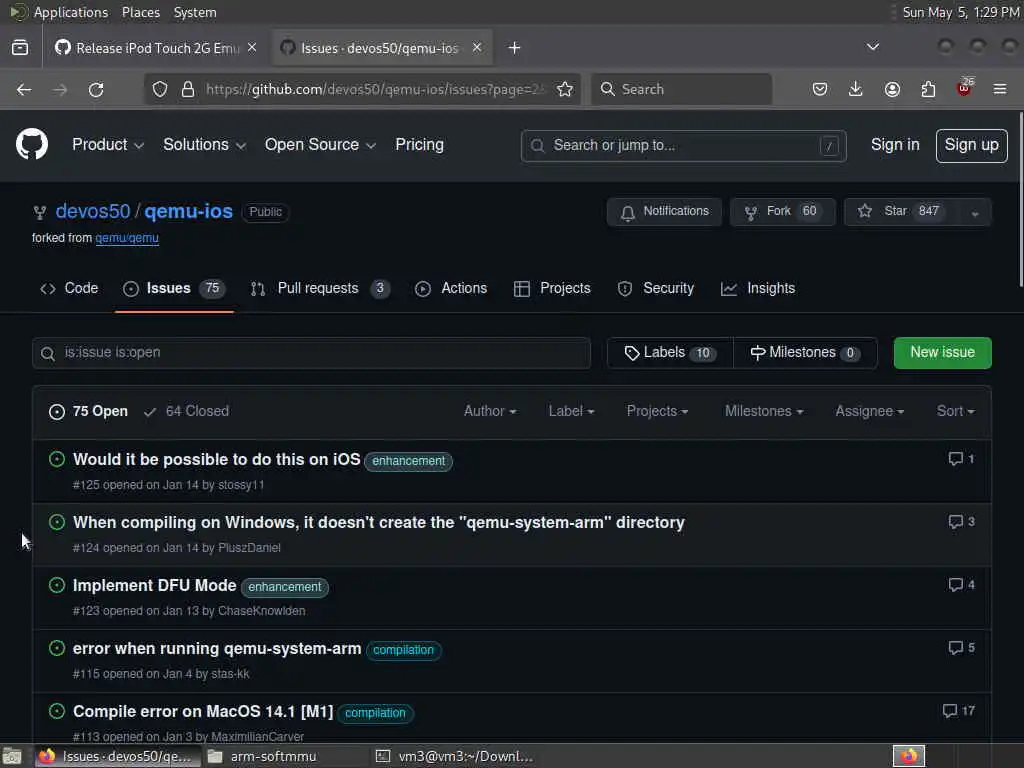The height and width of the screenshot is (768, 1024).
Task: Click the Firefox URL address bar
Action: 374,89
